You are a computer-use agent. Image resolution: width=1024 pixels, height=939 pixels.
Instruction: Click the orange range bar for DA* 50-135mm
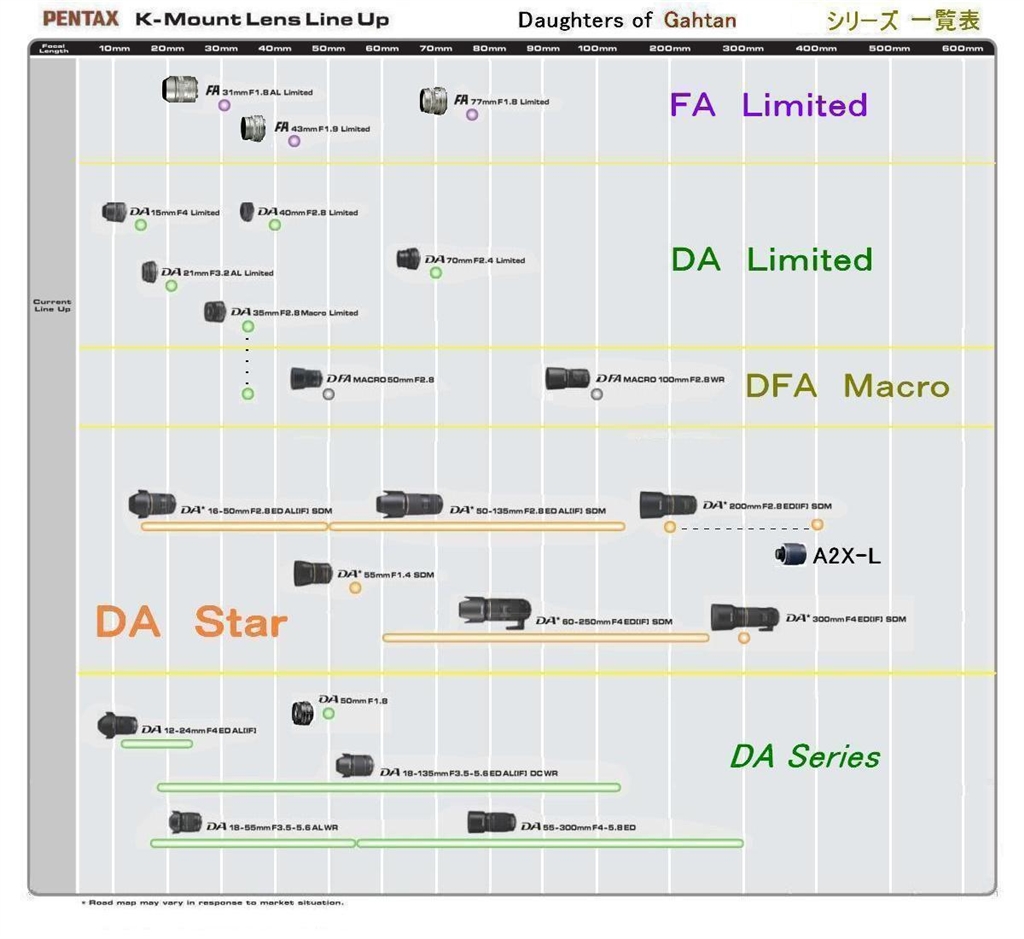point(477,527)
